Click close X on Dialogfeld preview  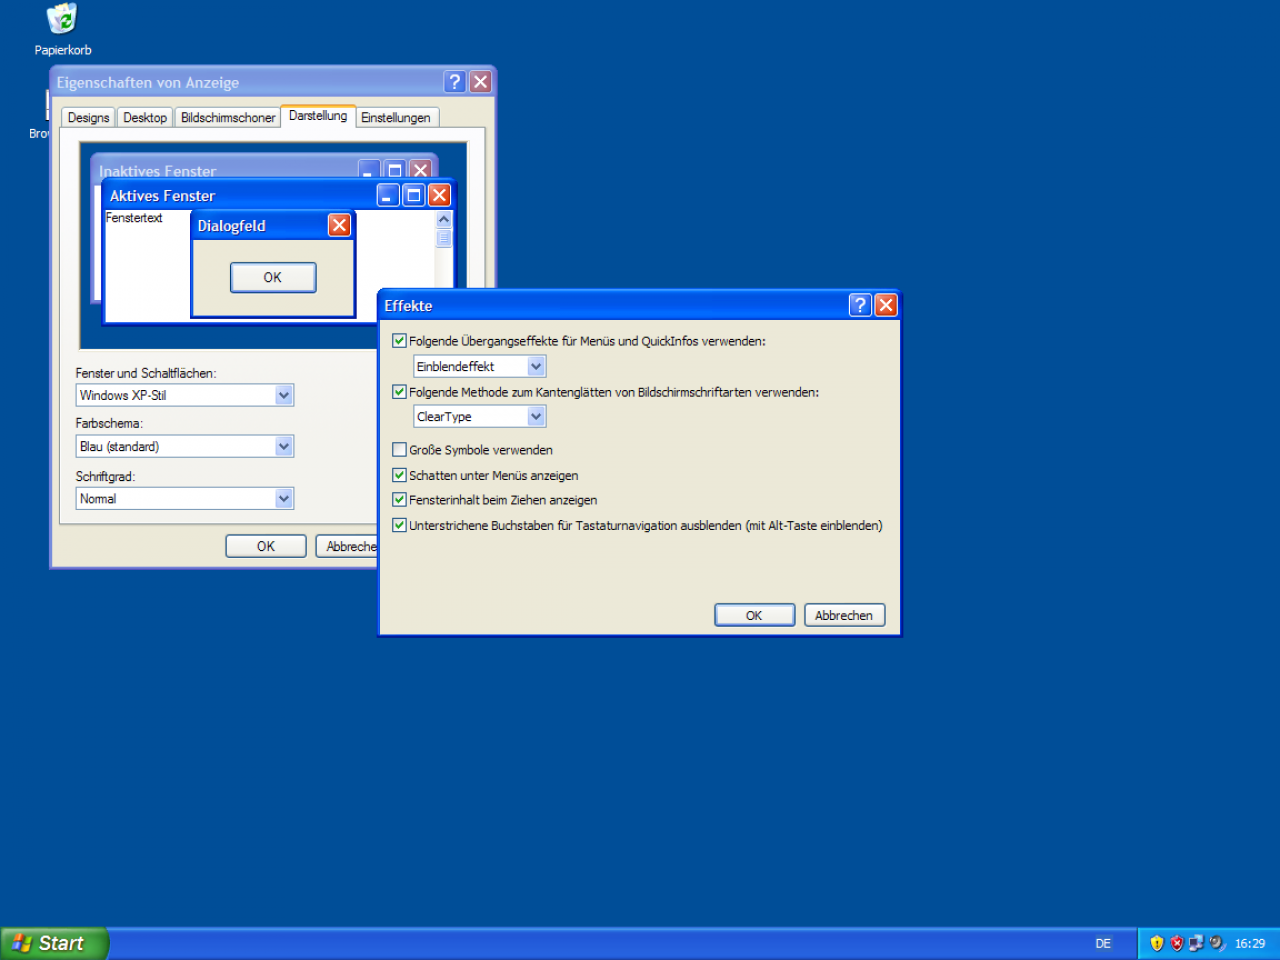click(340, 225)
